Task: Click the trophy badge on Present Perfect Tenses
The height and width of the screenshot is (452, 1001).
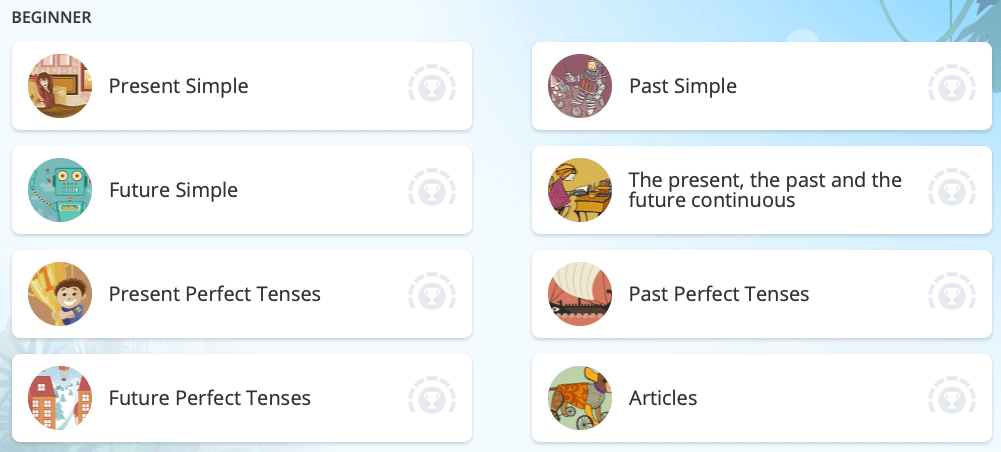Action: [x=432, y=294]
